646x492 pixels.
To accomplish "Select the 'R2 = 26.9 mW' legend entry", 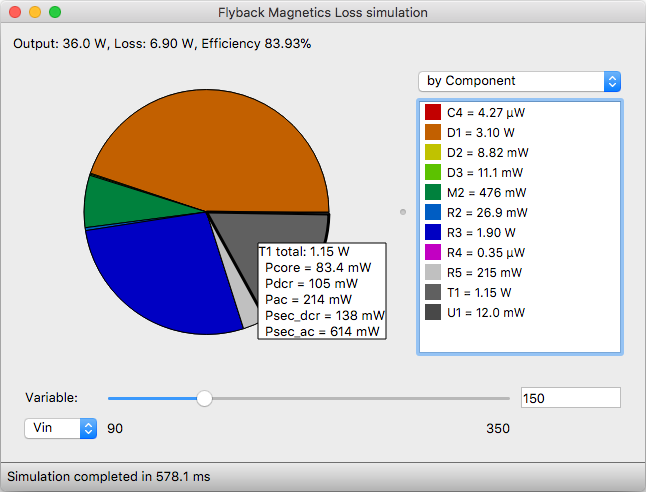I will (x=487, y=213).
